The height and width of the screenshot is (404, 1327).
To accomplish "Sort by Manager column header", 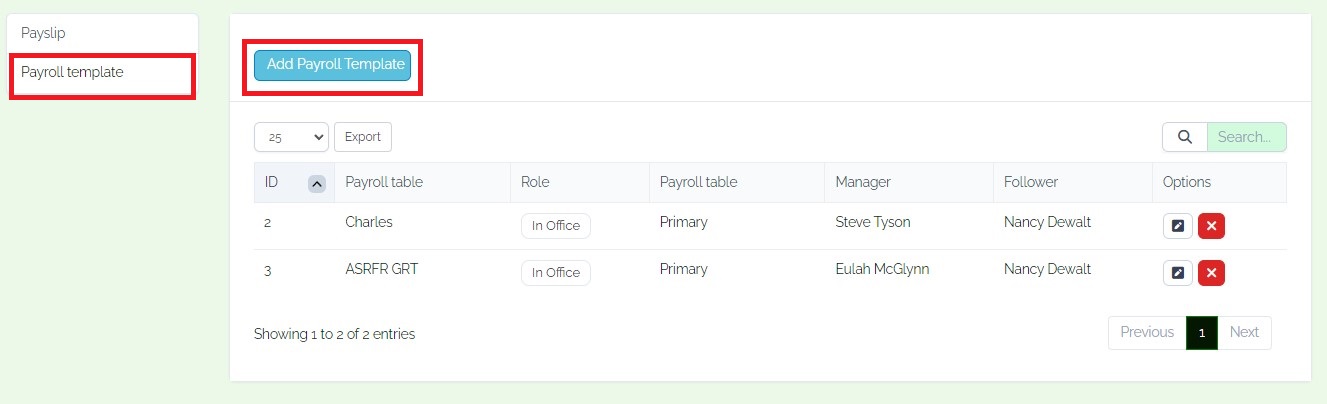I will coord(862,182).
